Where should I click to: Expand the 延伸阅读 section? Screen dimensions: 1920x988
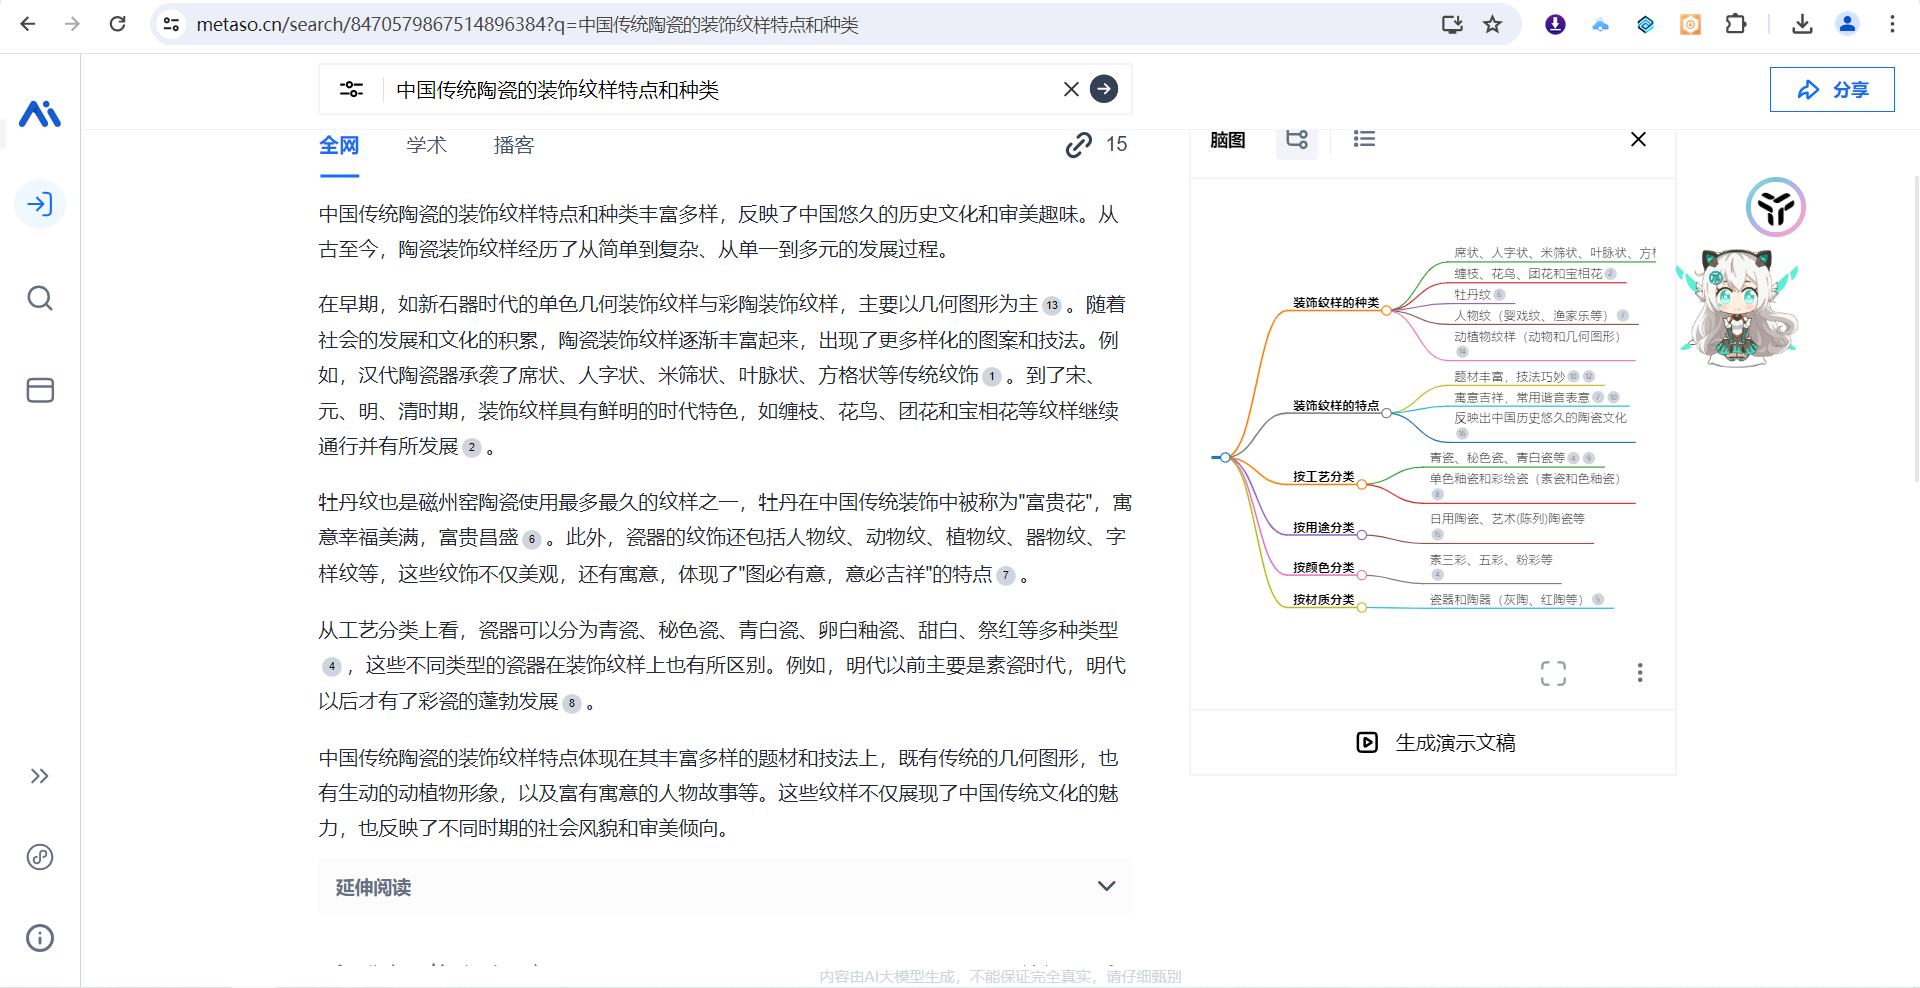pos(1106,886)
